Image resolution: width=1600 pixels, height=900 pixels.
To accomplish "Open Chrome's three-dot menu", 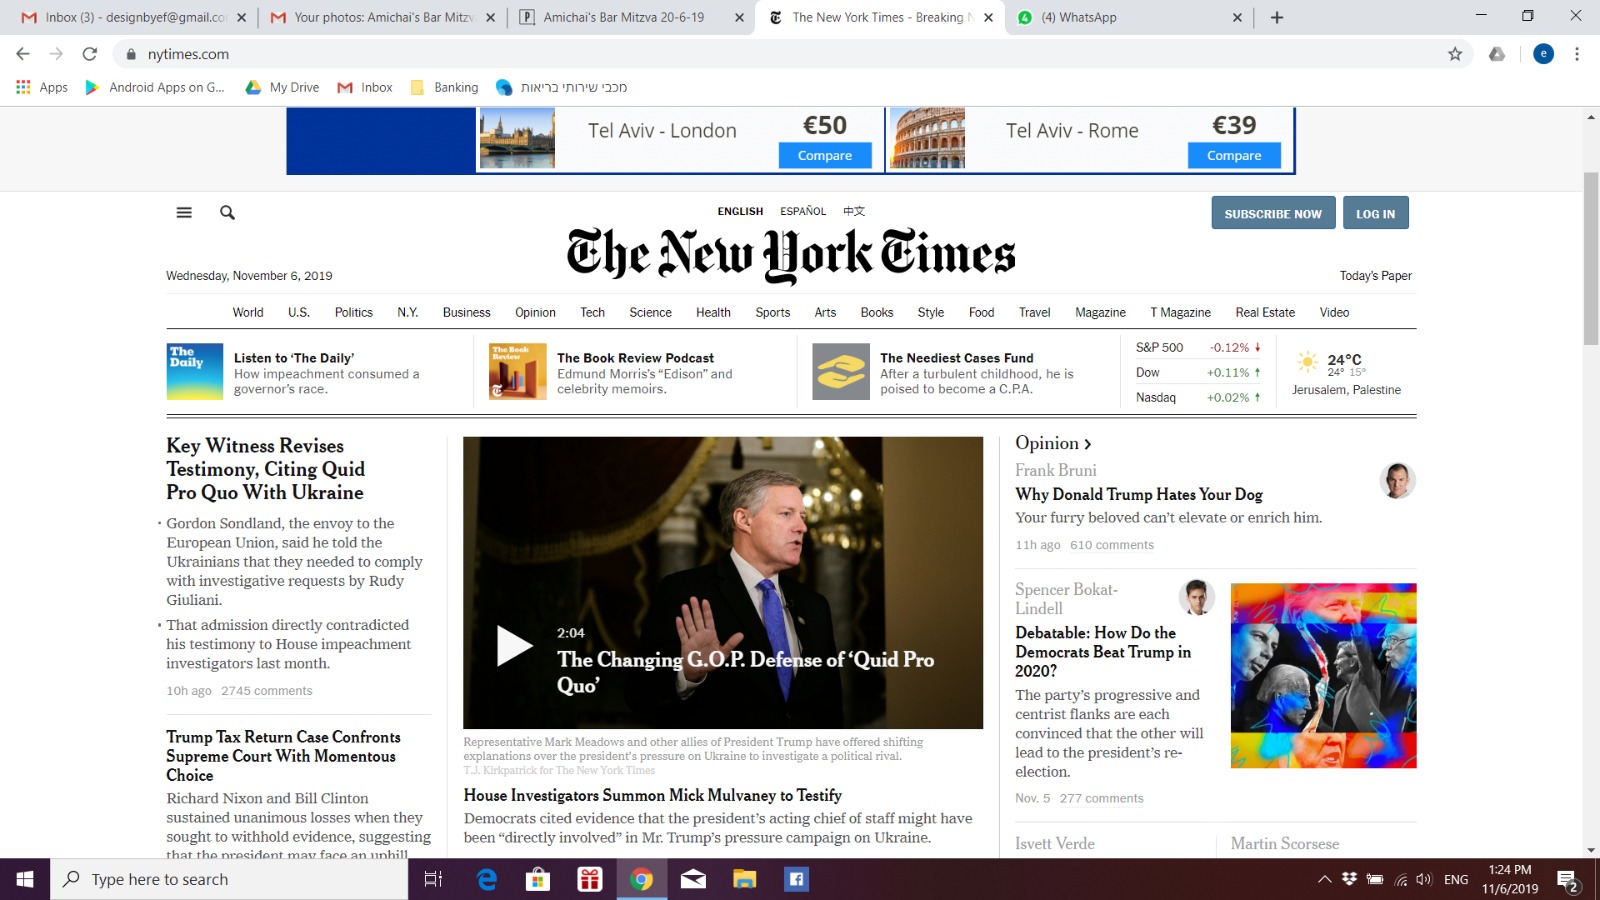I will (x=1577, y=54).
